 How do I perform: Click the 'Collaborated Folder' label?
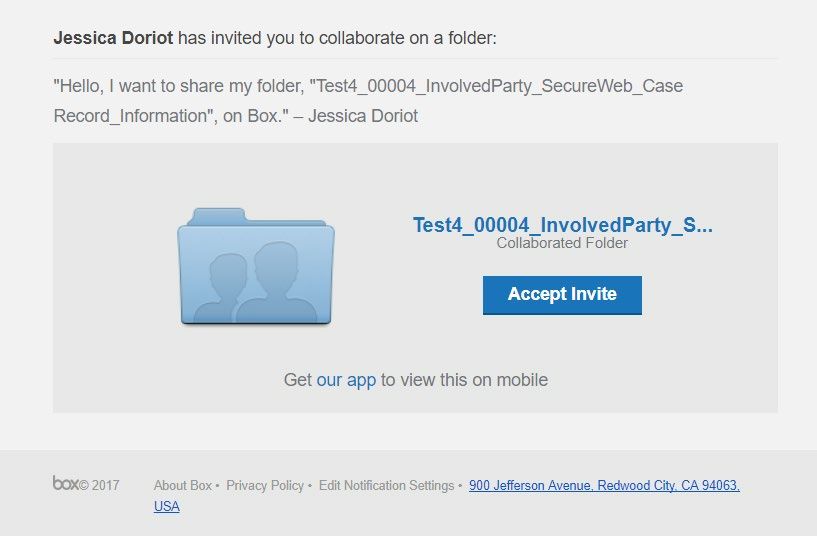(562, 243)
